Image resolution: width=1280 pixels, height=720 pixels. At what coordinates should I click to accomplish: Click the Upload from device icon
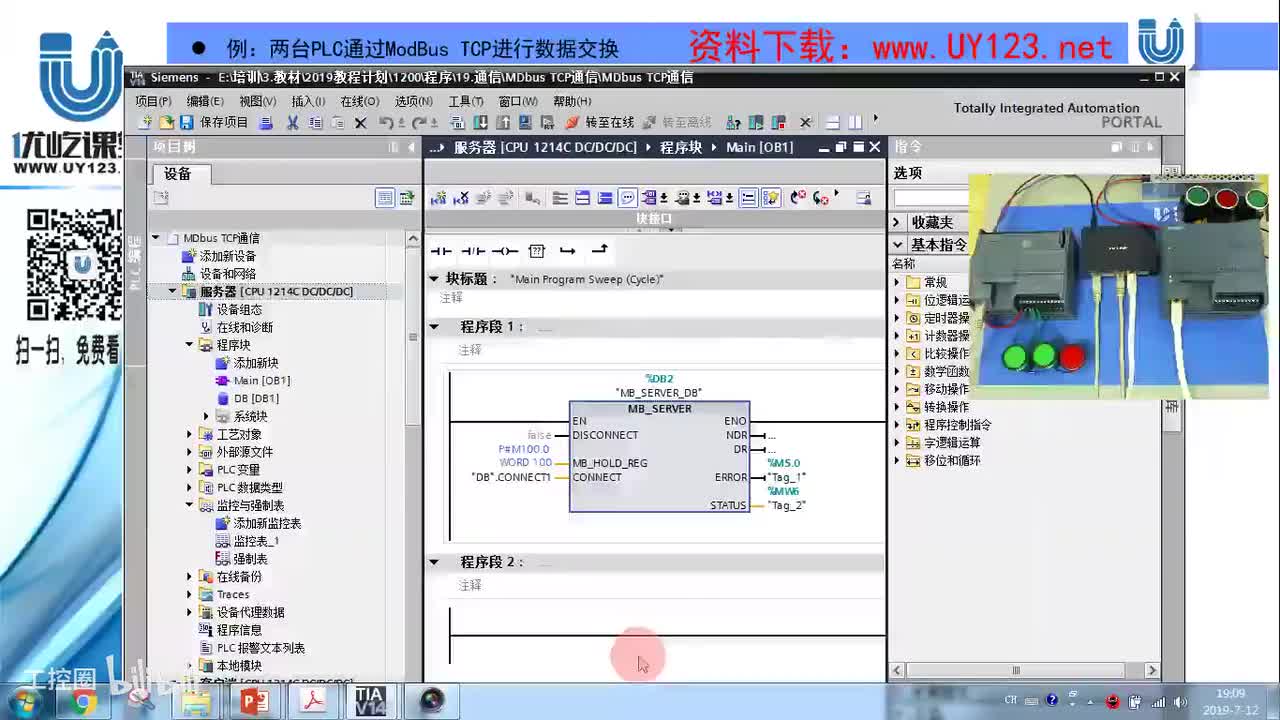tap(503, 122)
